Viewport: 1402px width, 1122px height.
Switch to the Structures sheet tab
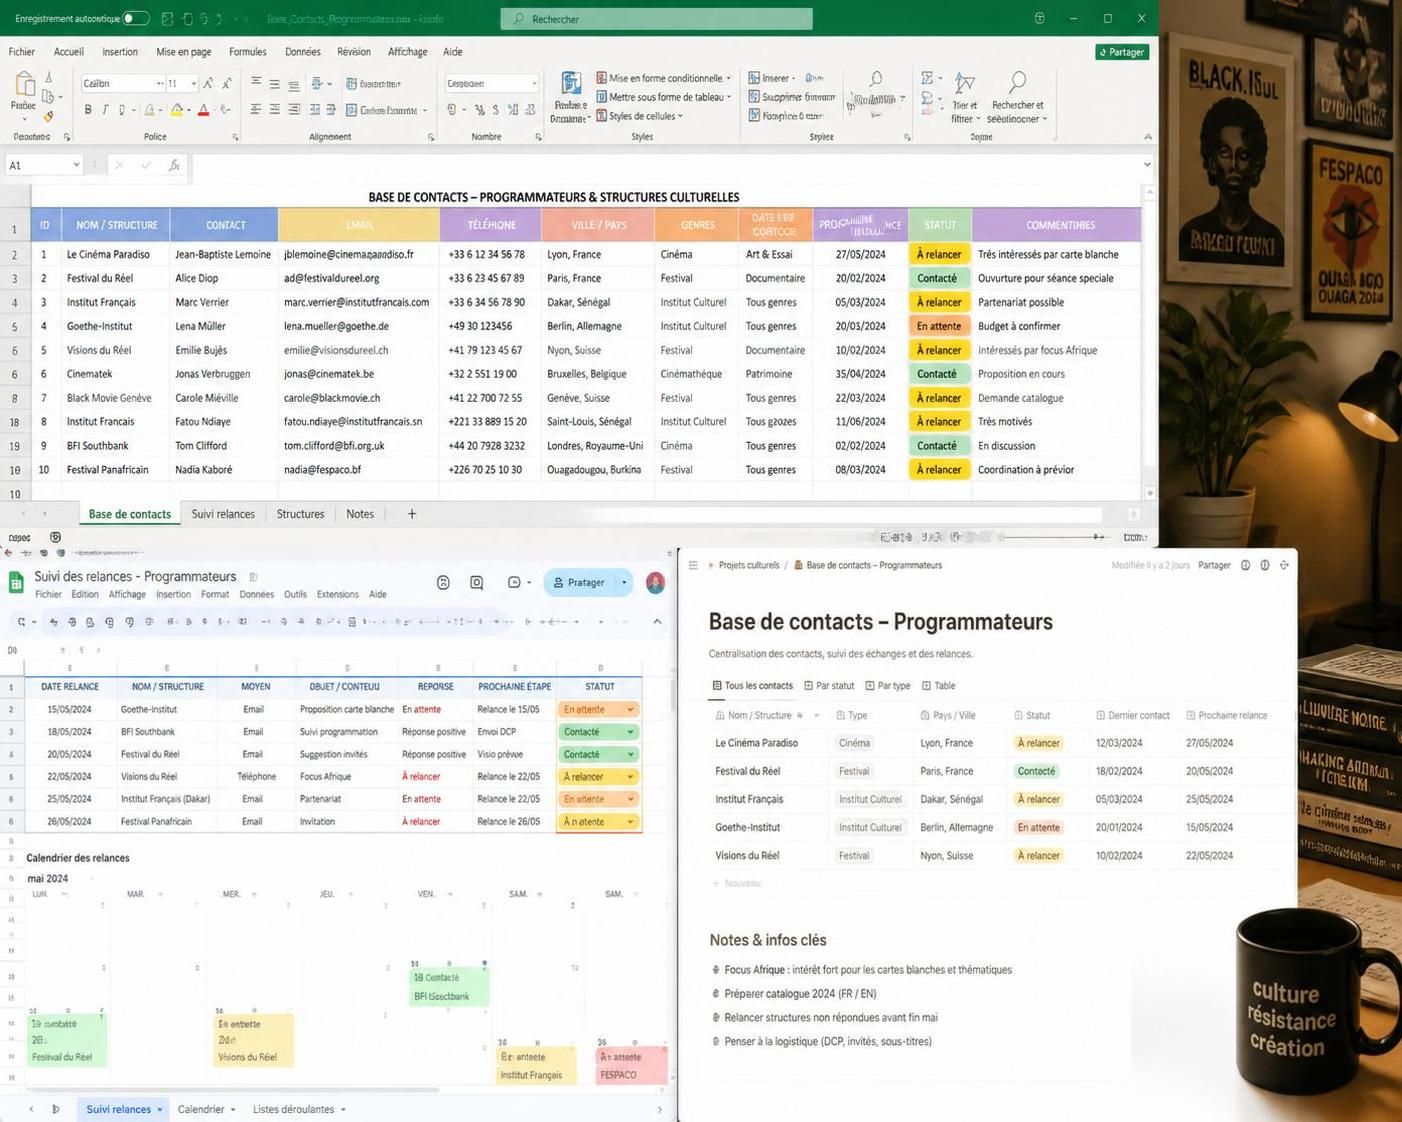coord(300,514)
